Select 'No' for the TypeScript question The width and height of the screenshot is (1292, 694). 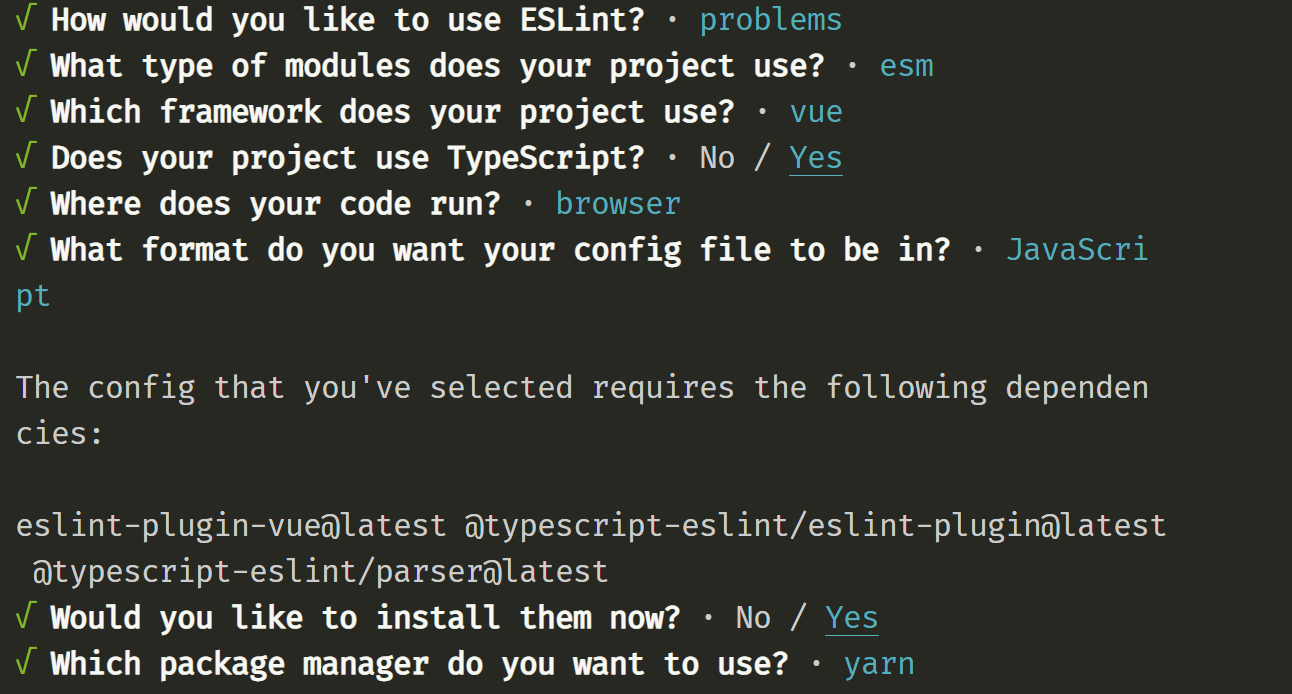(717, 158)
